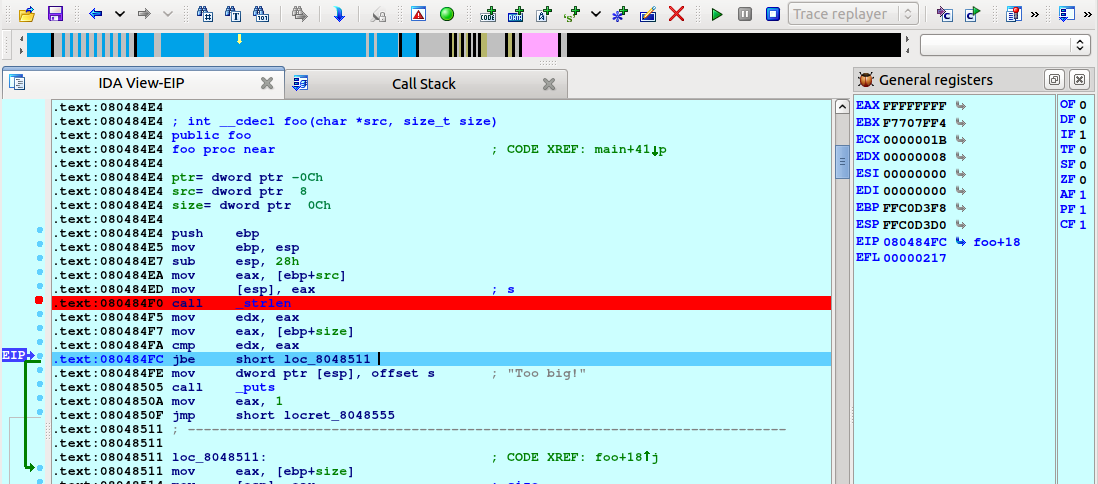The height and width of the screenshot is (484, 1098).
Task: Click the yellow marker in the navigation band
Action: [x=239, y=40]
